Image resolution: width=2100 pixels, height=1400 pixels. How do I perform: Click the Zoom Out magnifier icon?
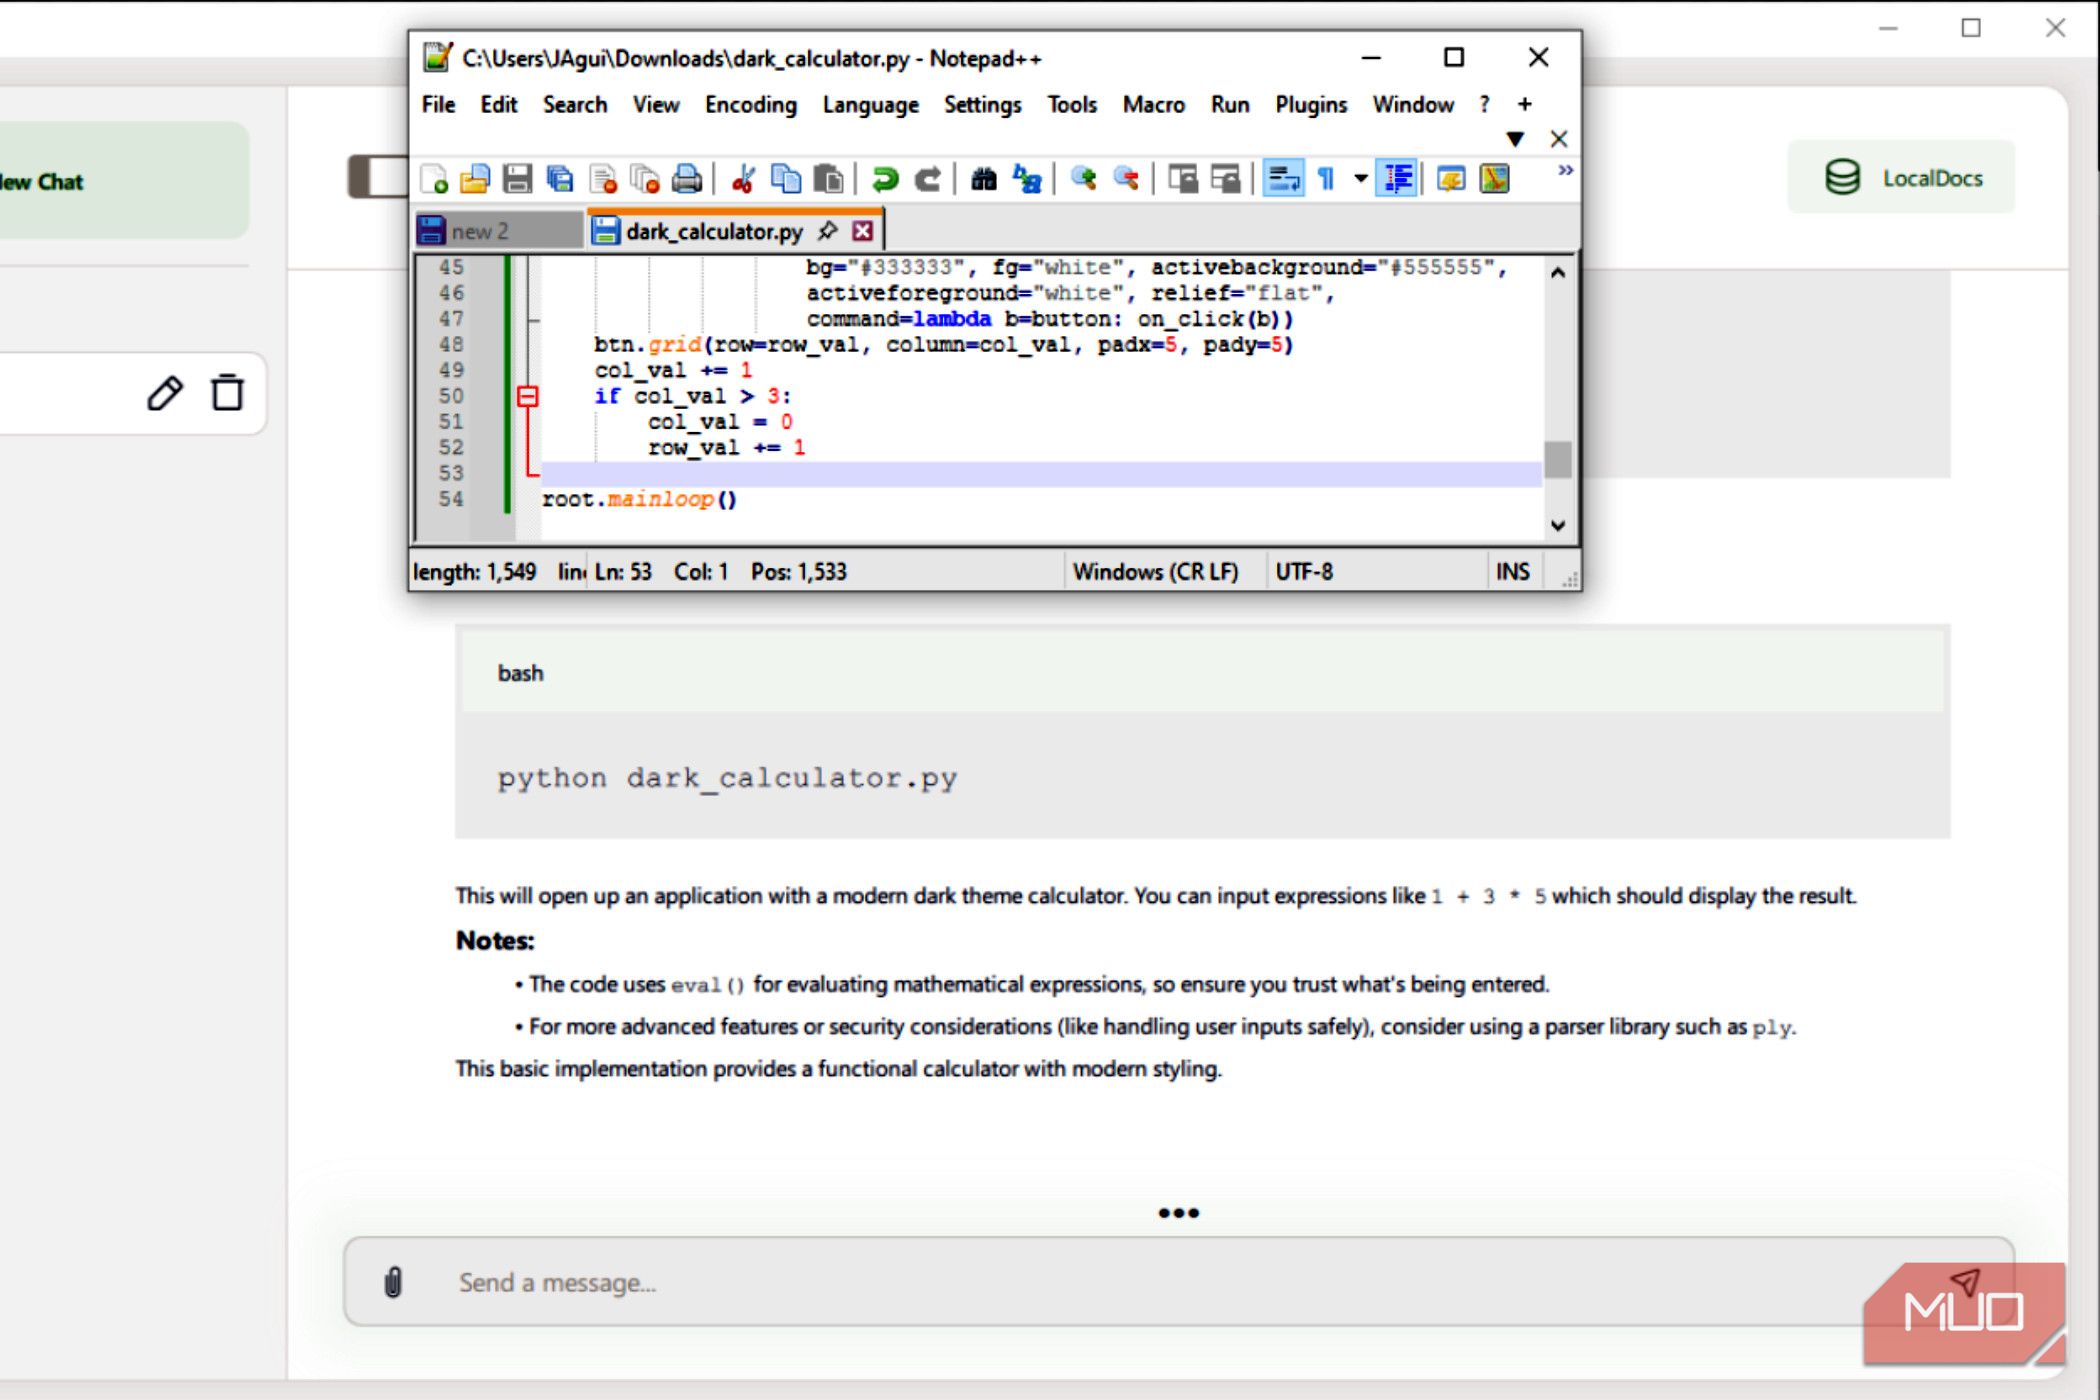point(1126,179)
